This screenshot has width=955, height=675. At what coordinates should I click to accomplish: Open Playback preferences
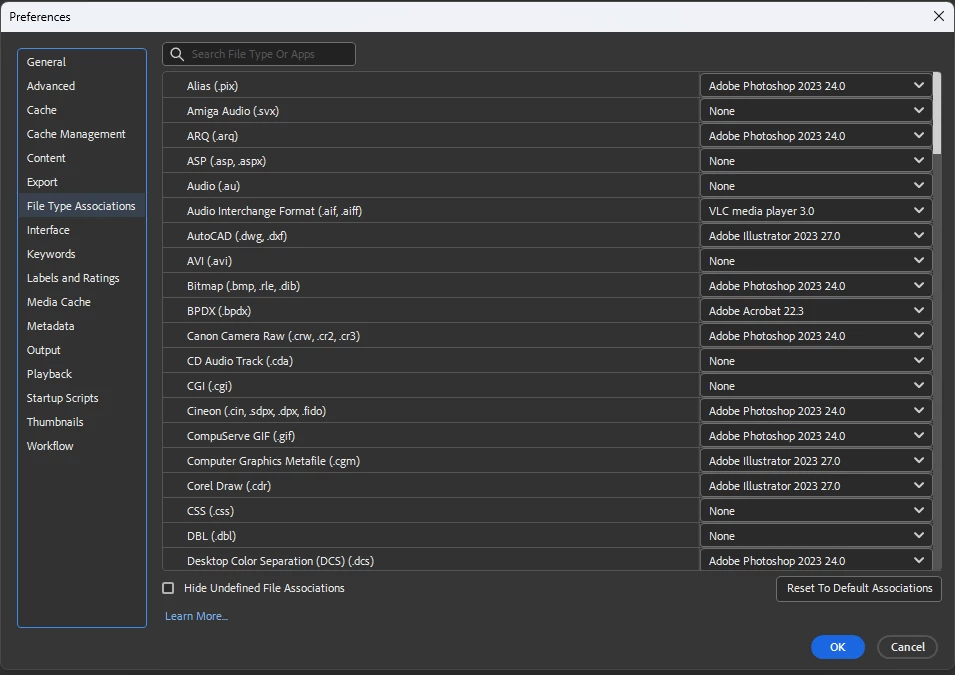(x=49, y=374)
